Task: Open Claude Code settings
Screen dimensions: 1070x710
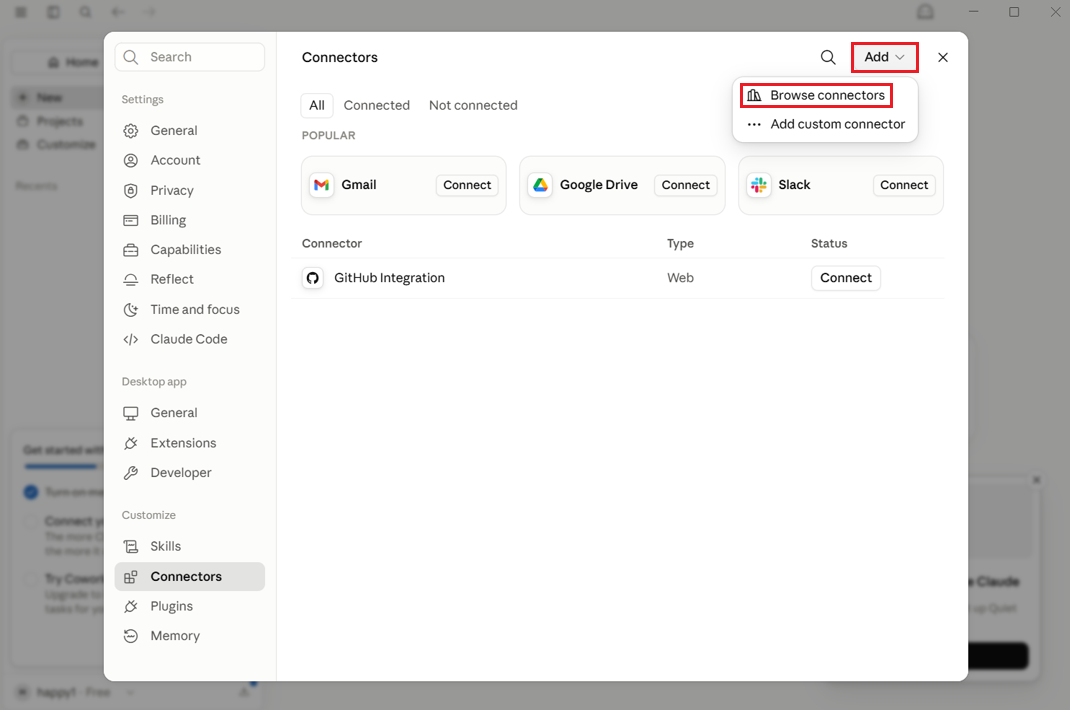Action: coord(190,339)
